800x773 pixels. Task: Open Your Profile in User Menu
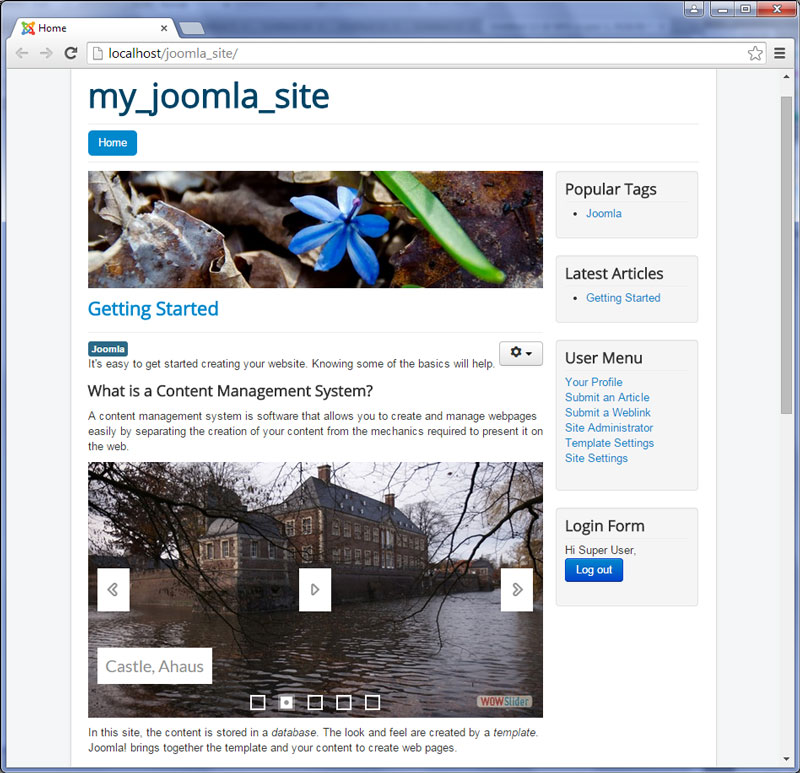click(x=593, y=382)
